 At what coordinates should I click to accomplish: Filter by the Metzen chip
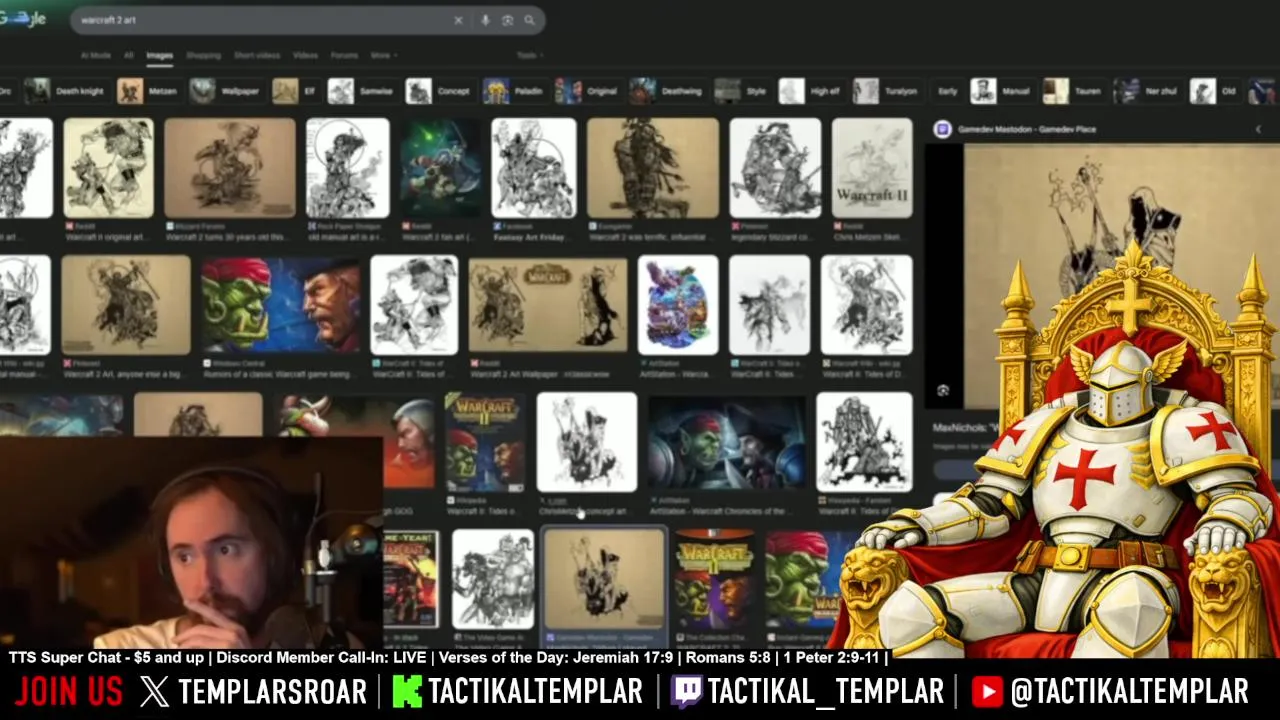pos(148,91)
